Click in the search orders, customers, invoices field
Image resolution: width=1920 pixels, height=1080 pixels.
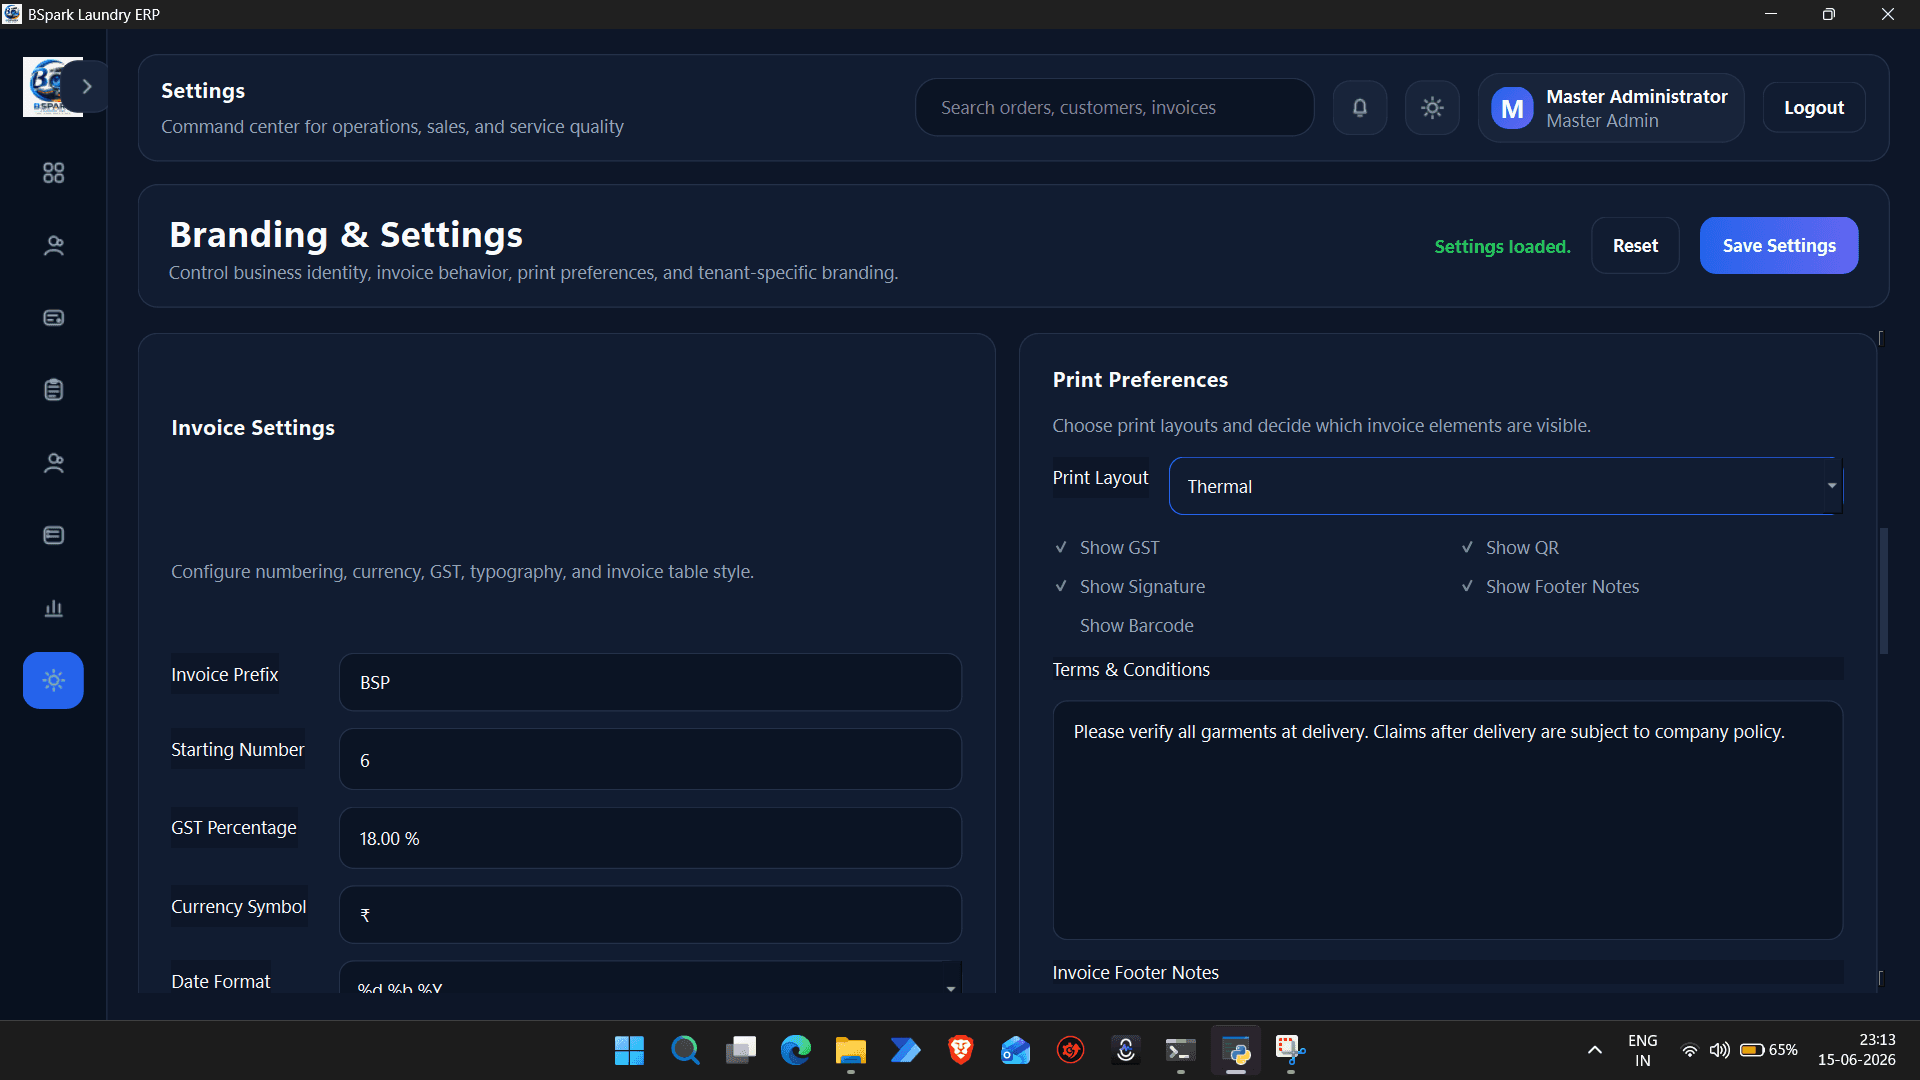pos(1114,107)
